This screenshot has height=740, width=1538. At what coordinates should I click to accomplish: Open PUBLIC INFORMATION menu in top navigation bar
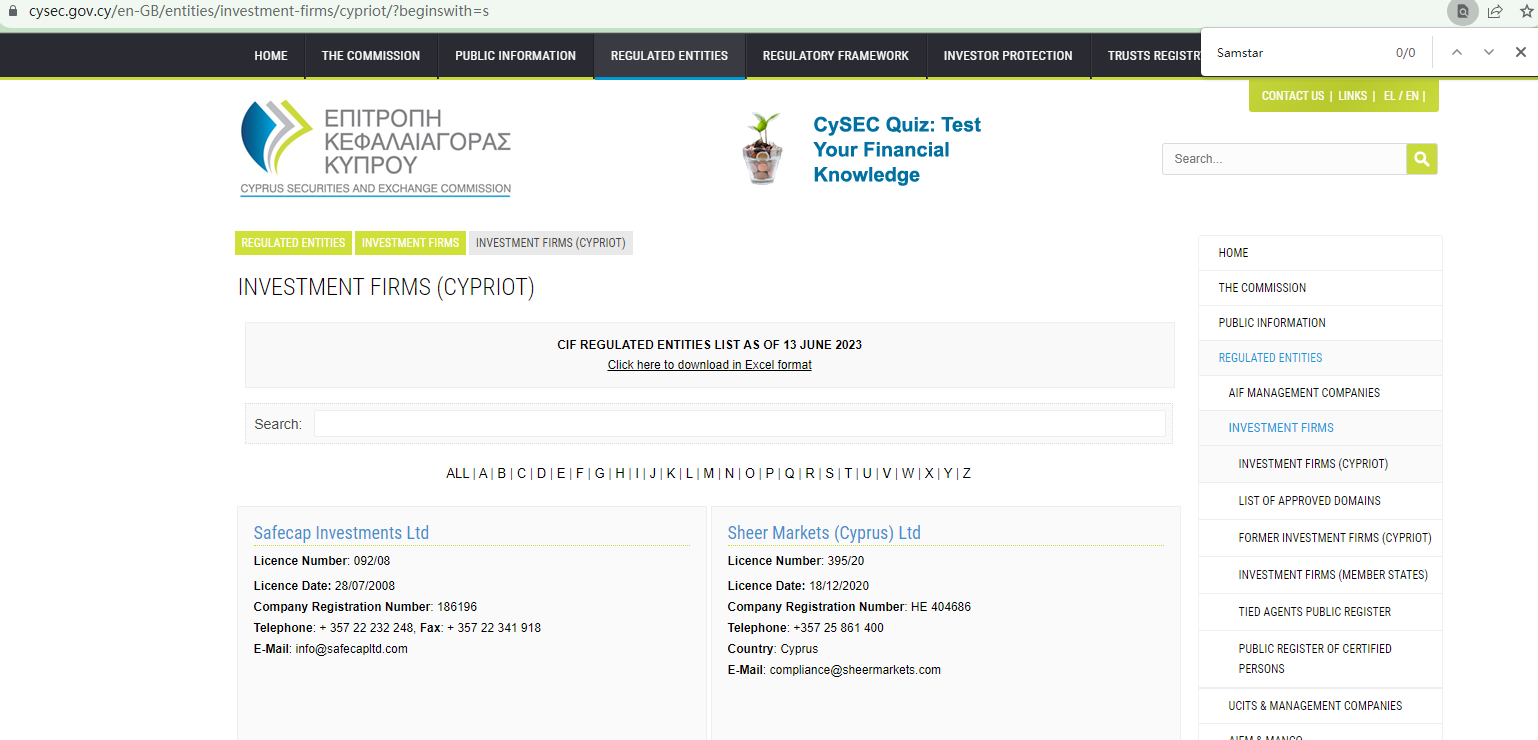pos(516,56)
